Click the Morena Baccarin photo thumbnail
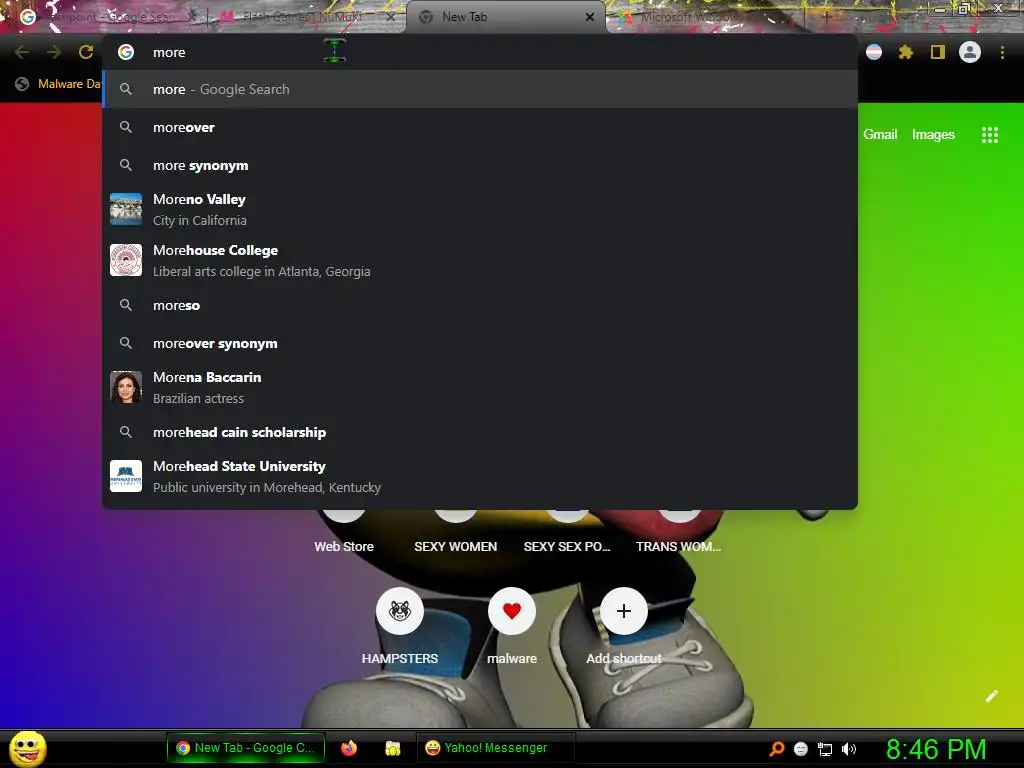Viewport: 1024px width, 768px height. coord(126,387)
